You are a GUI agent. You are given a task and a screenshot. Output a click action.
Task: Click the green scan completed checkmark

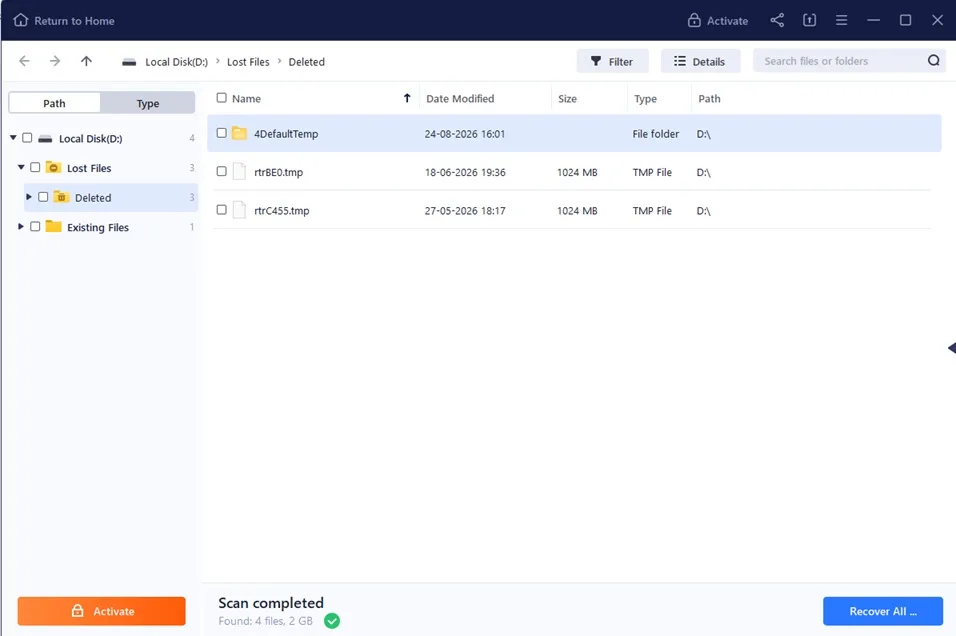point(332,621)
